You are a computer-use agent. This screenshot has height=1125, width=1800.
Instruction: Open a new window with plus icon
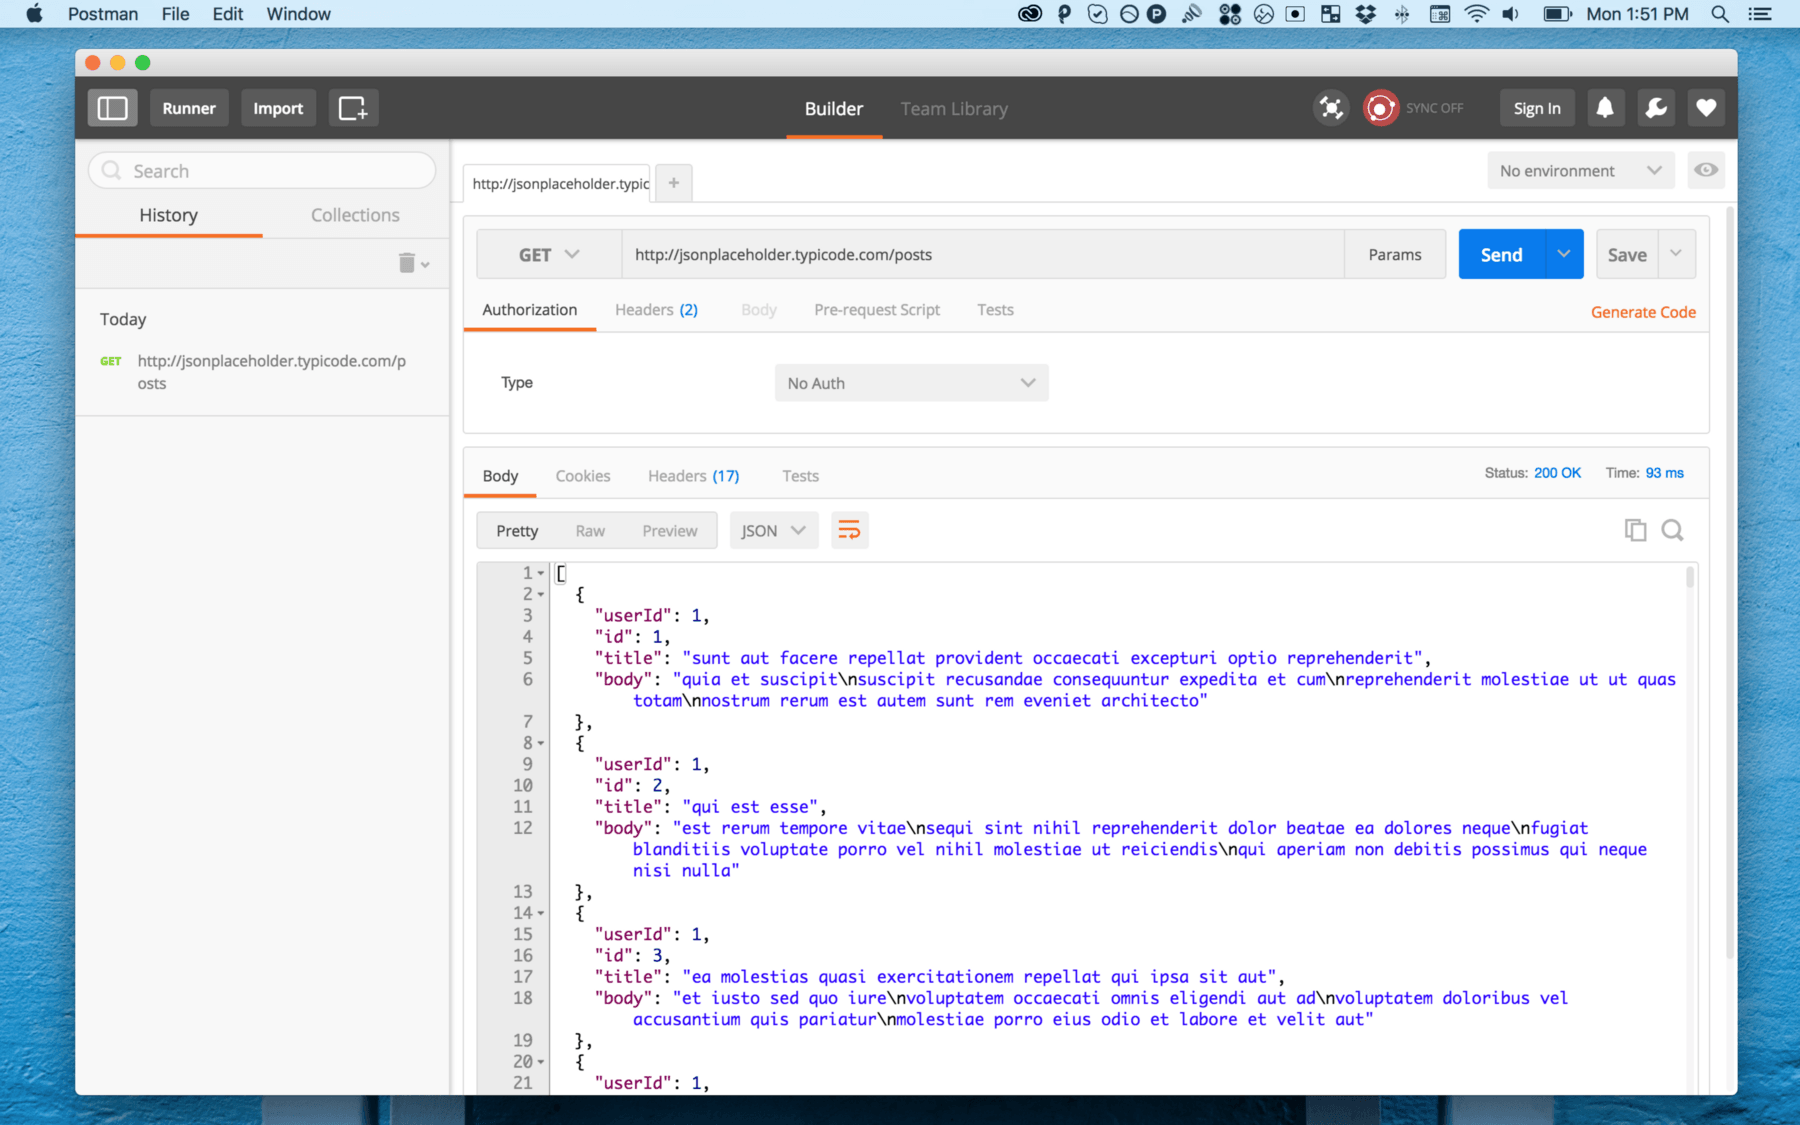coord(353,108)
